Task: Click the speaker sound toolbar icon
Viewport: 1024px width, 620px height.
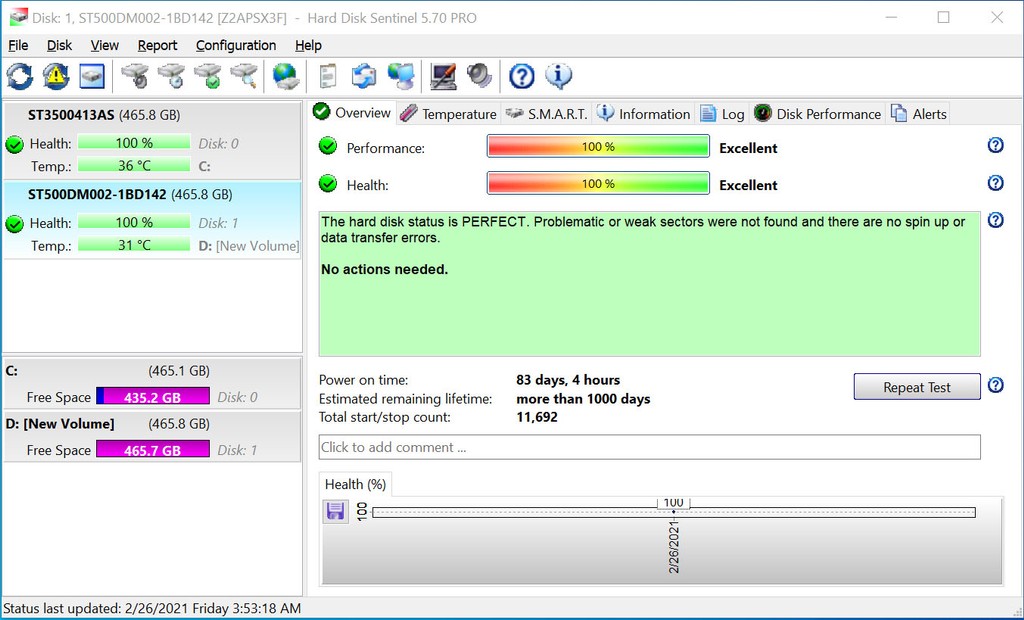Action: tap(479, 76)
